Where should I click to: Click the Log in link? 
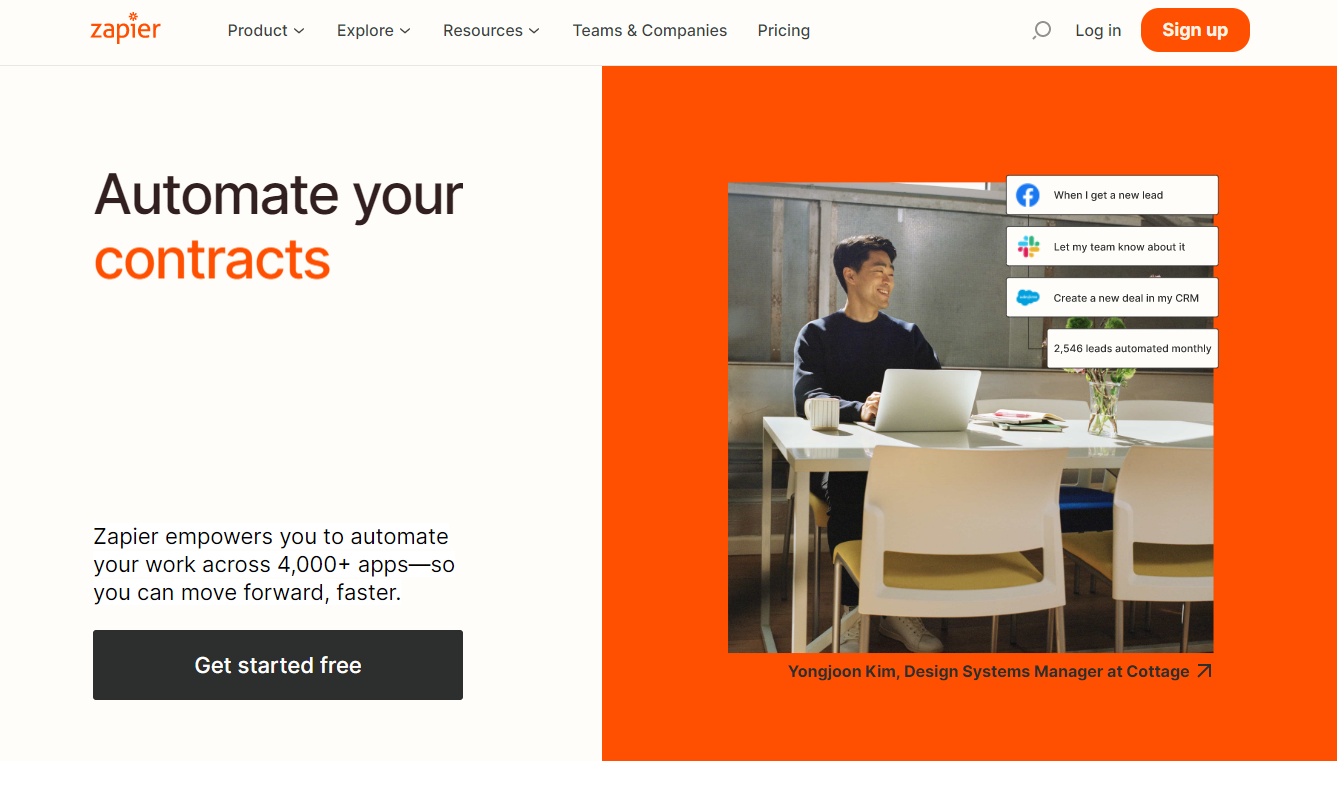[x=1098, y=31]
